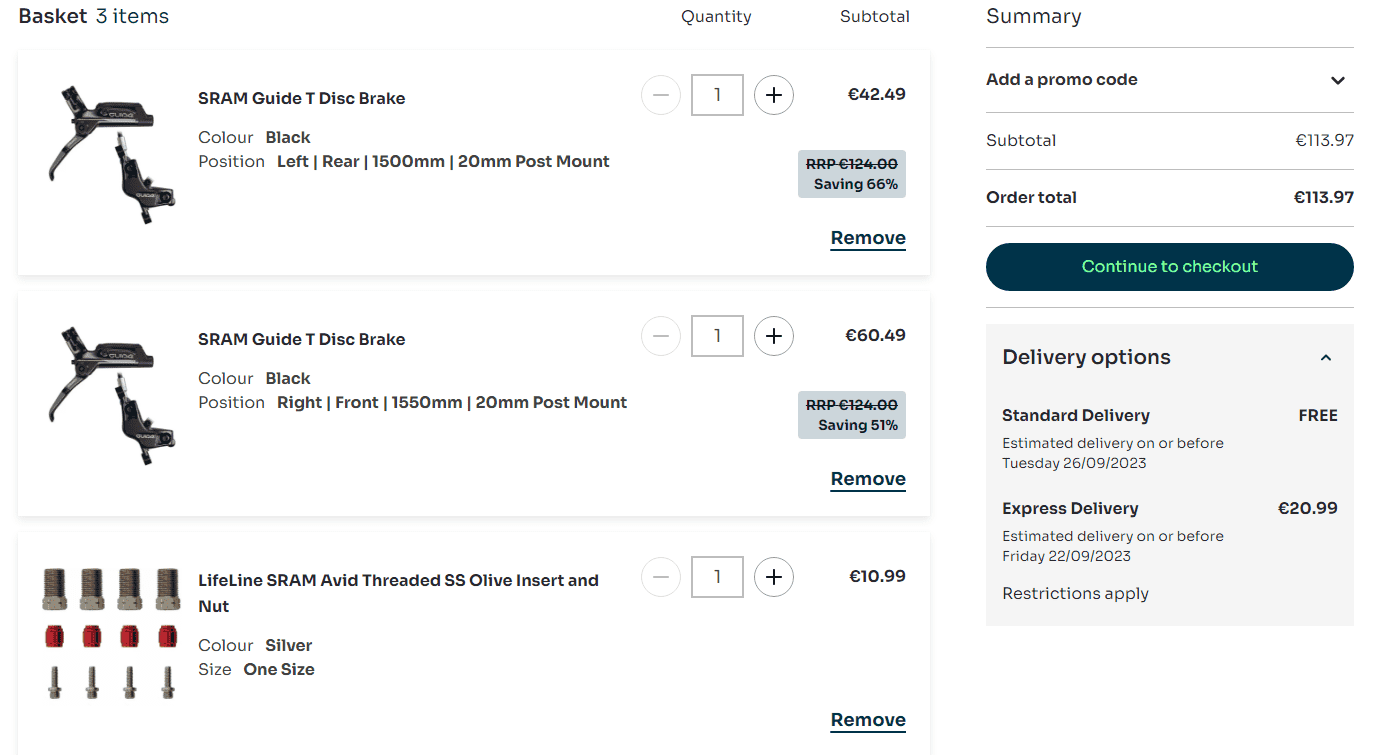1376x755 pixels.
Task: Open the LifeLine olive insert product image
Action: tap(111, 633)
